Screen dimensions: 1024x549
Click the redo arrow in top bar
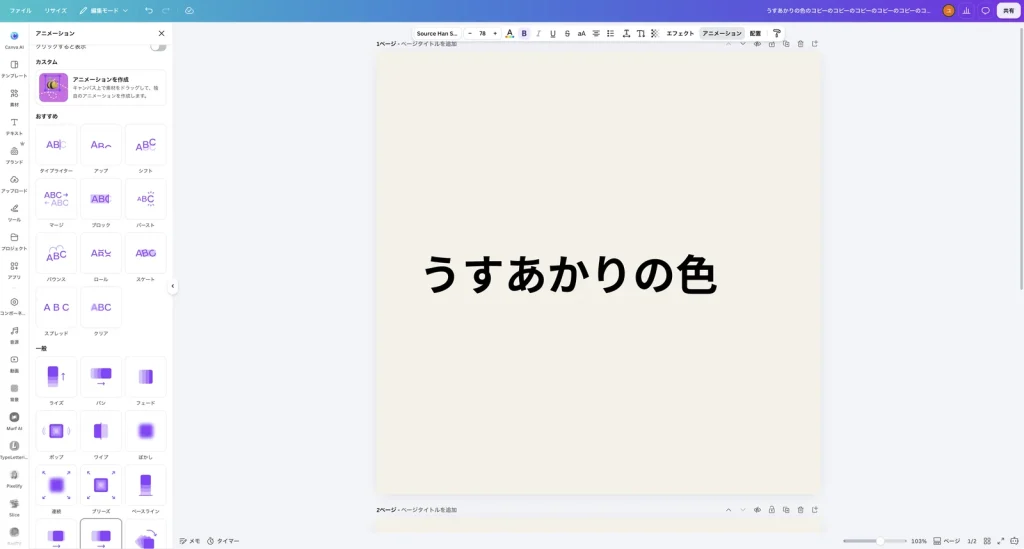(166, 10)
